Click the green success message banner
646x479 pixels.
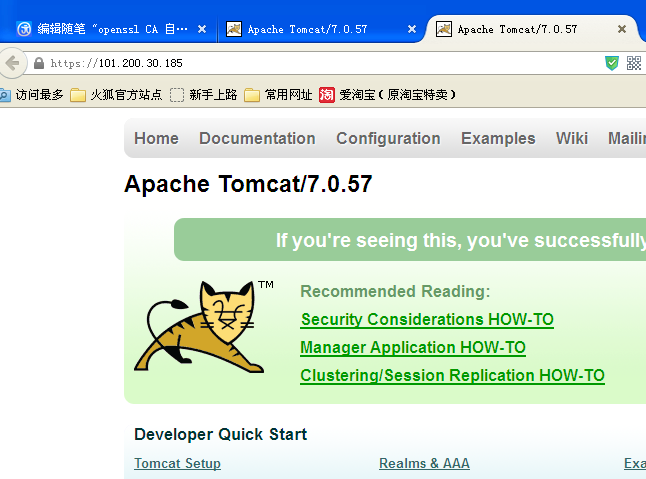tap(410, 240)
